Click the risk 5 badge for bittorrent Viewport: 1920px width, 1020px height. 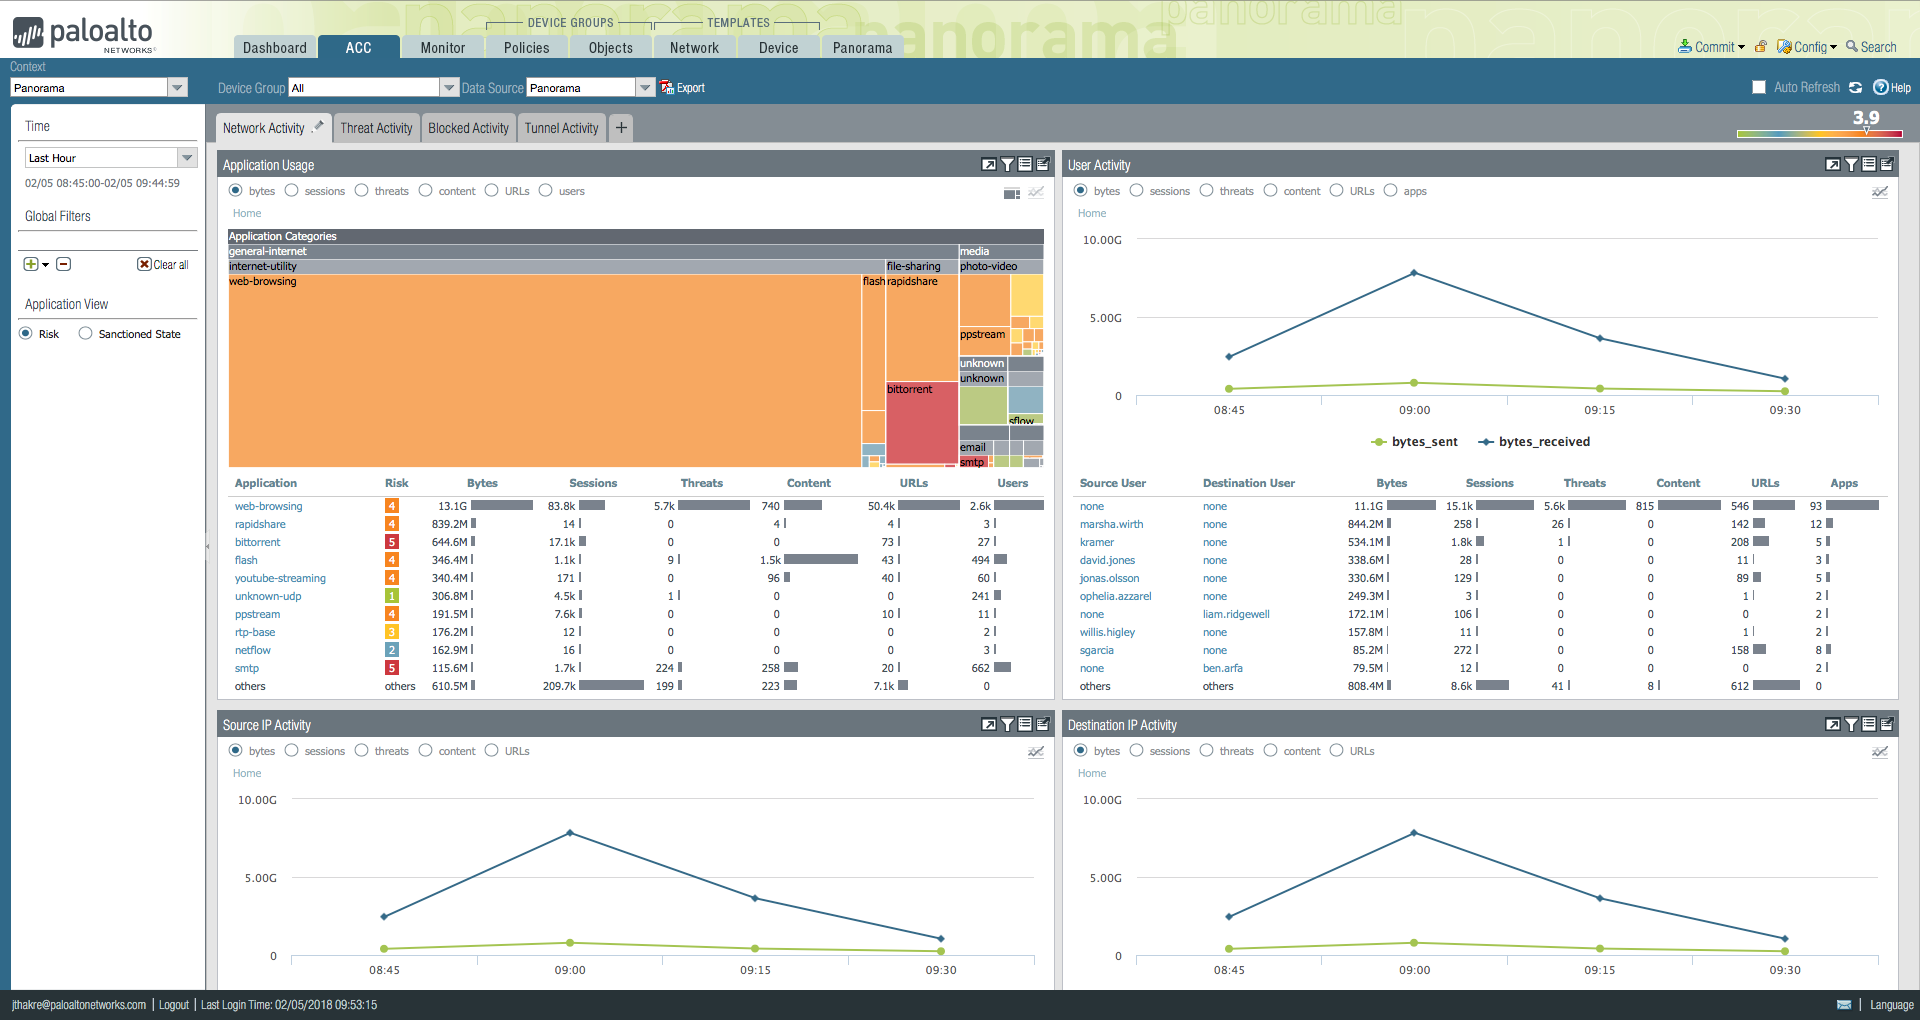click(392, 542)
